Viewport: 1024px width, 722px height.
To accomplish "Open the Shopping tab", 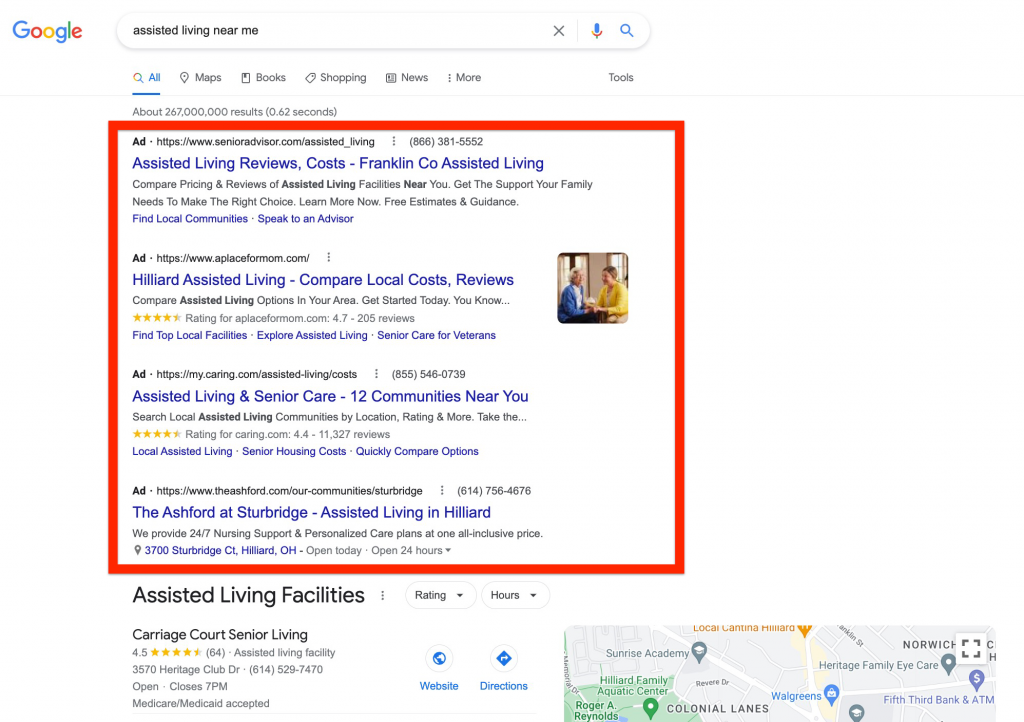I will tap(336, 78).
